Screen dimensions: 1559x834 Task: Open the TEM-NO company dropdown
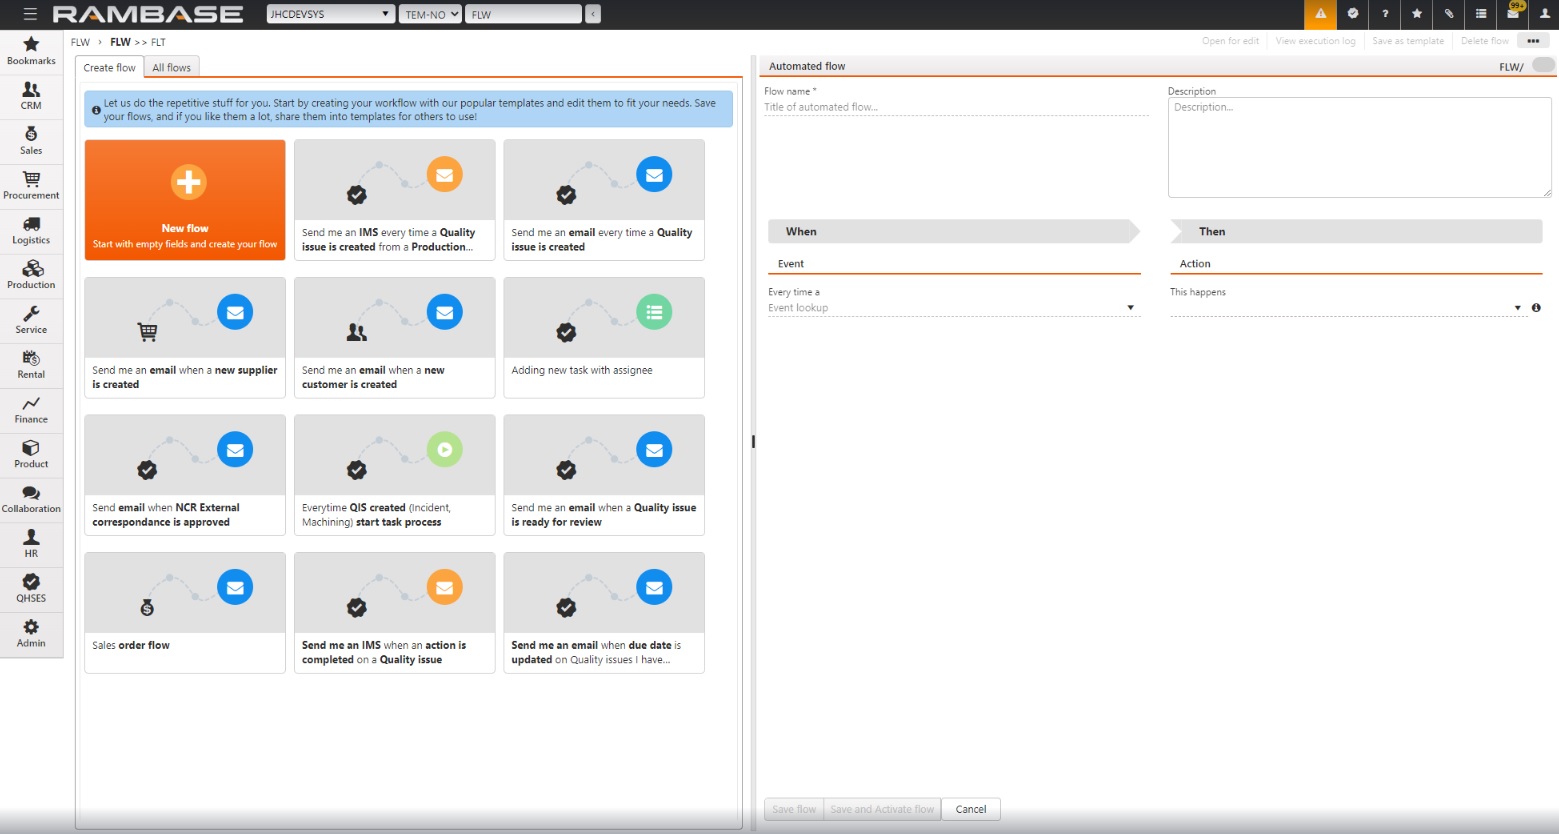pyautogui.click(x=431, y=14)
